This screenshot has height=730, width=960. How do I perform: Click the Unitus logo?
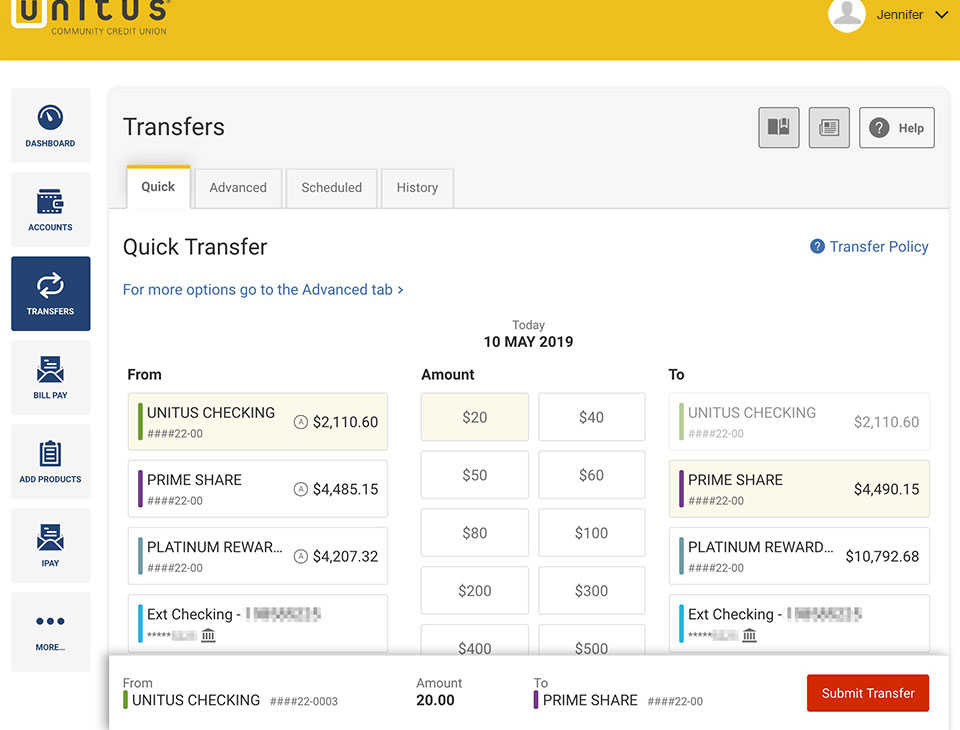[91, 17]
